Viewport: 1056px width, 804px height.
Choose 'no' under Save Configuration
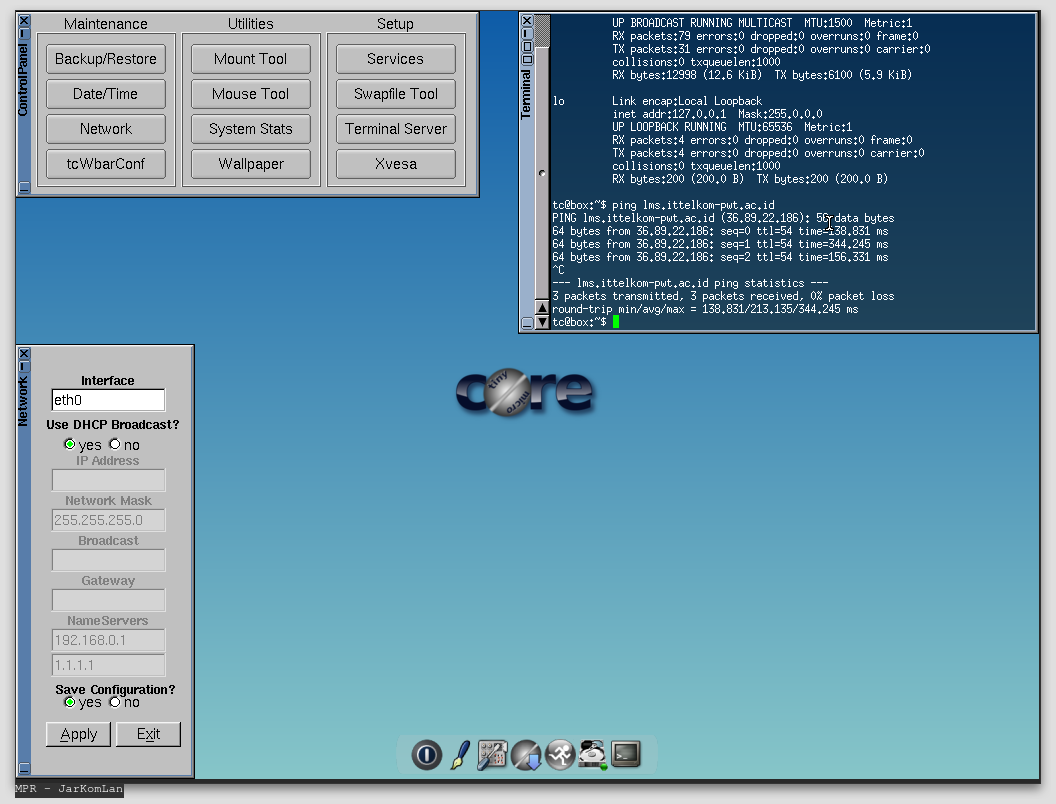coord(115,702)
